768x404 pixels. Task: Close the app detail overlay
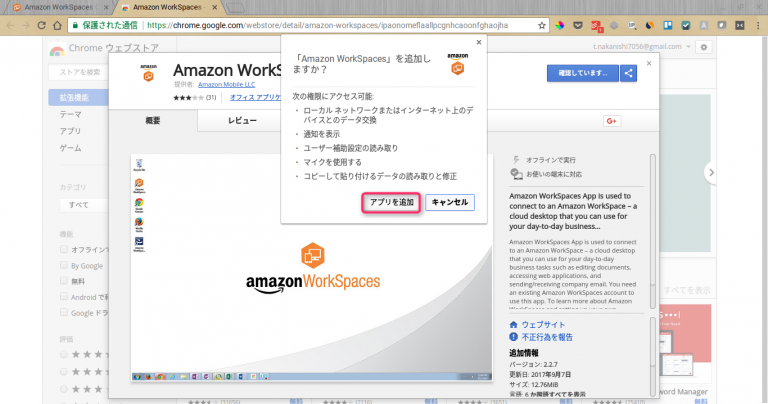pos(649,63)
